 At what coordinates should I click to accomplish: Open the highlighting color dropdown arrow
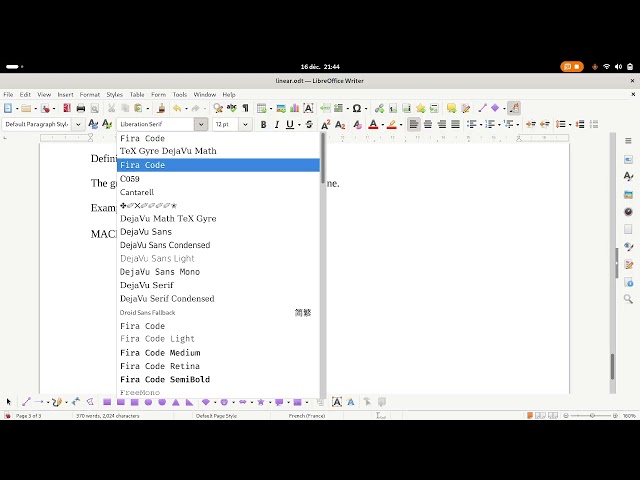(401, 125)
